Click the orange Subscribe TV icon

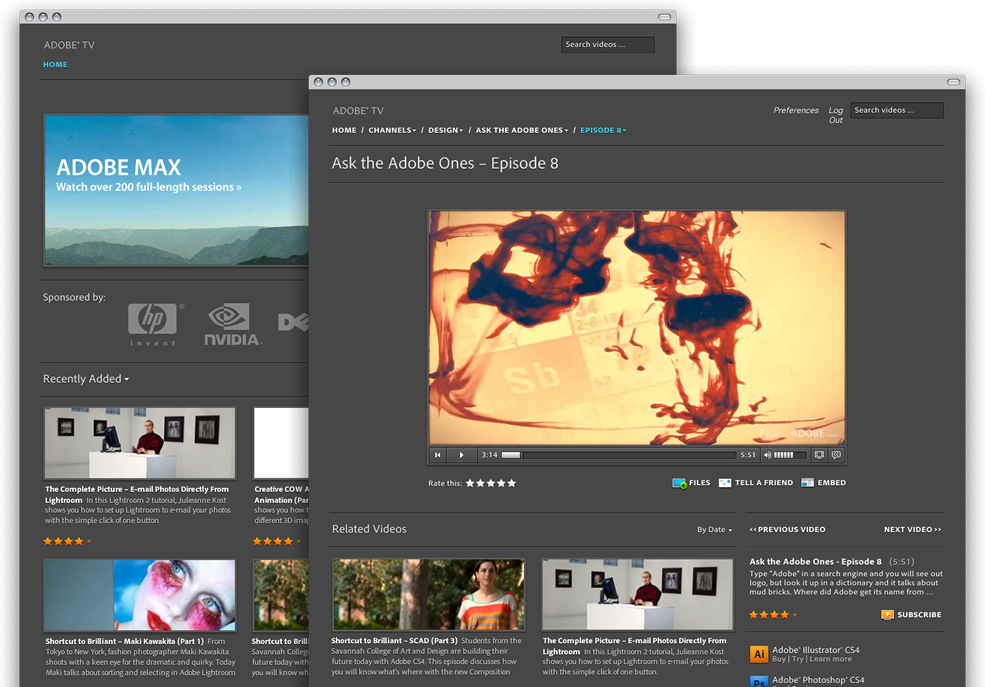coord(886,615)
